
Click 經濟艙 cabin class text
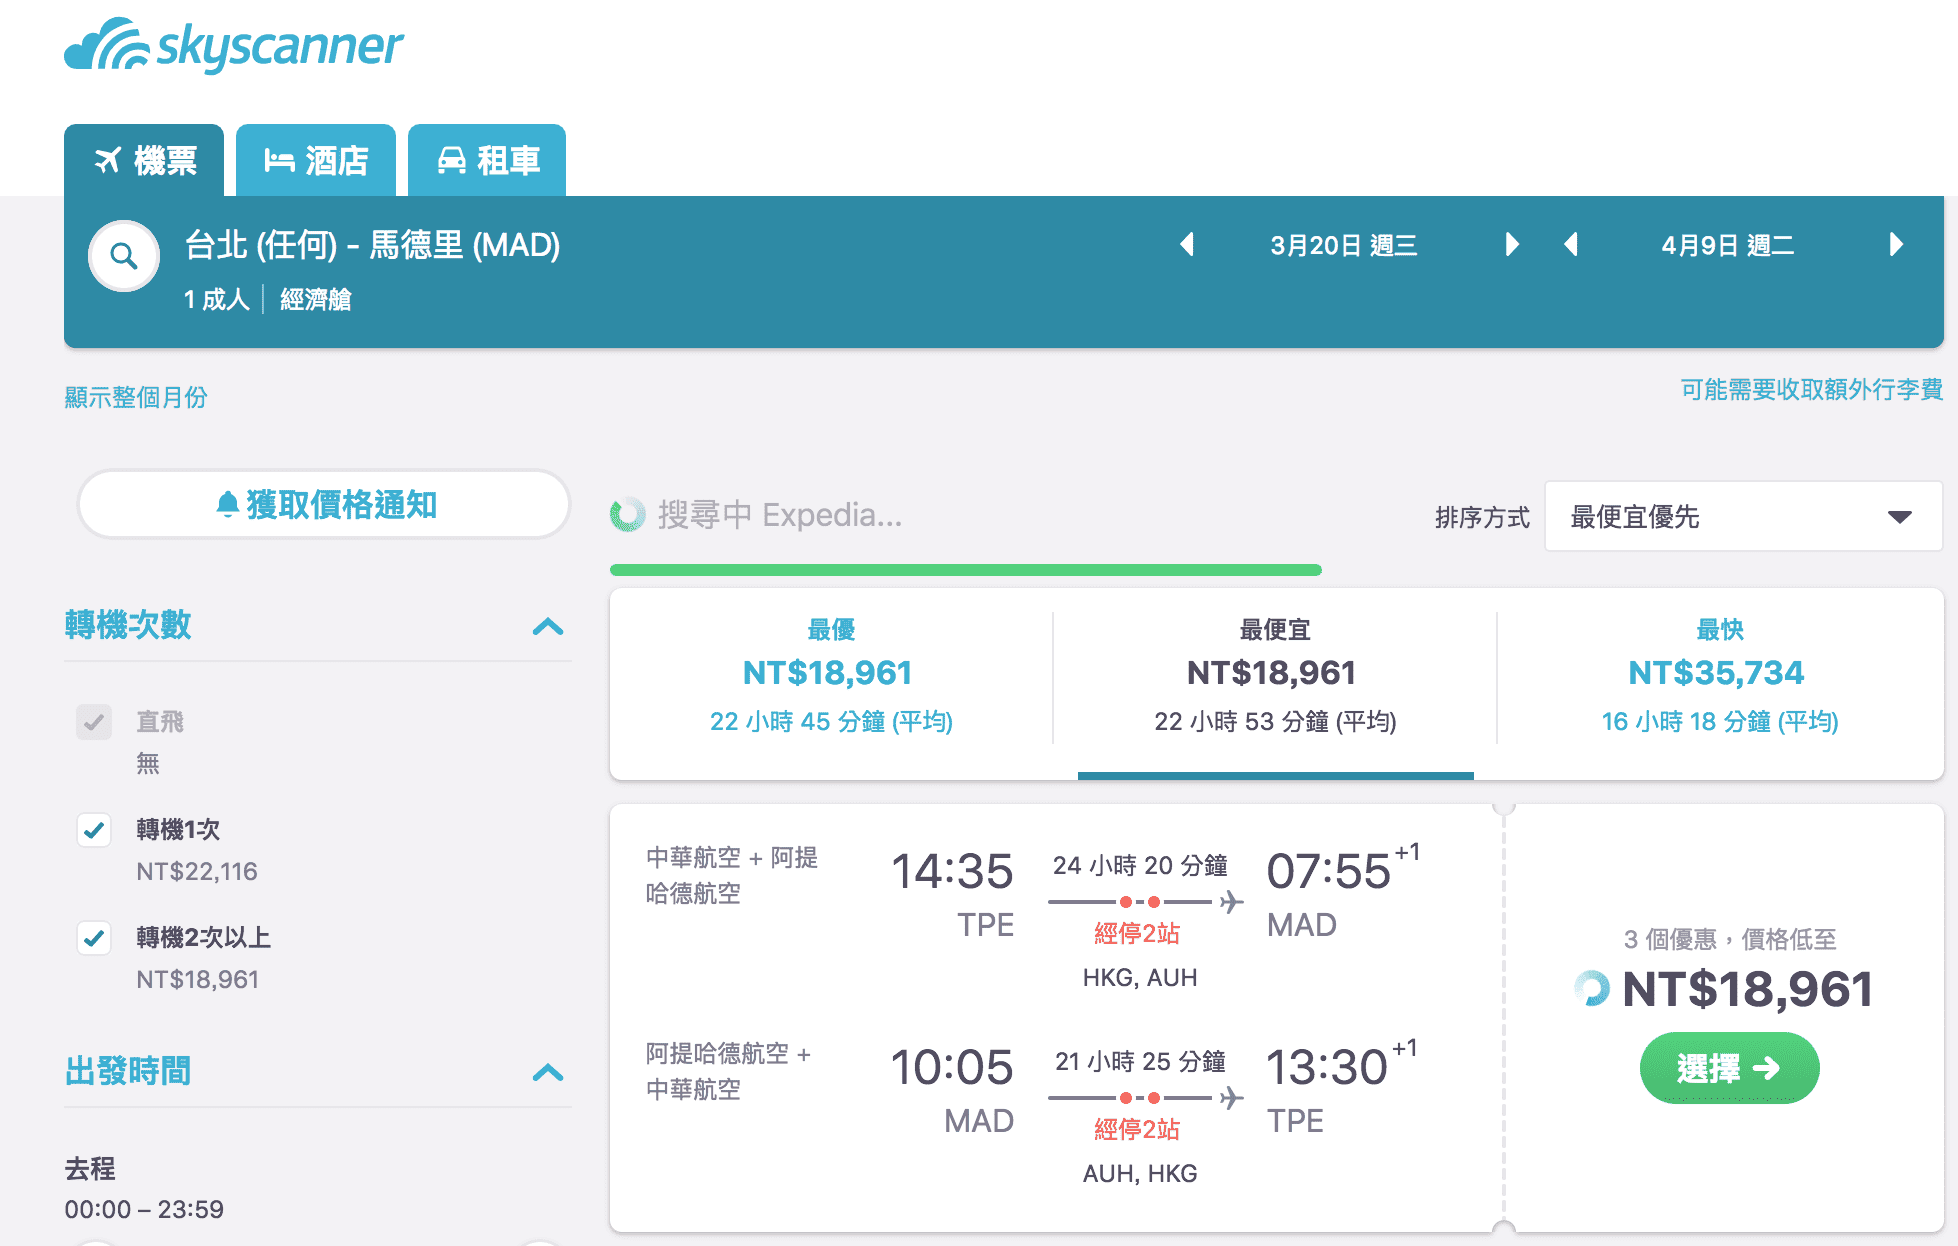point(316,299)
